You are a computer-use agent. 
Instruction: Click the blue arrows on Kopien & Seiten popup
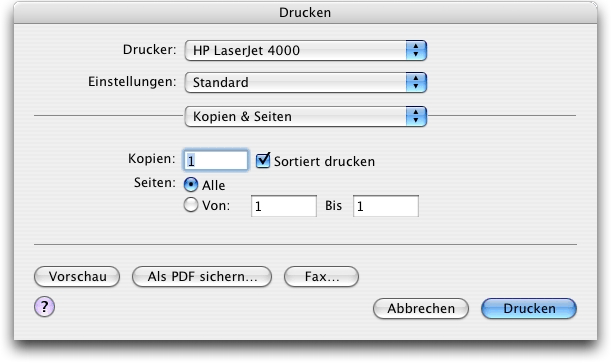pos(416,116)
